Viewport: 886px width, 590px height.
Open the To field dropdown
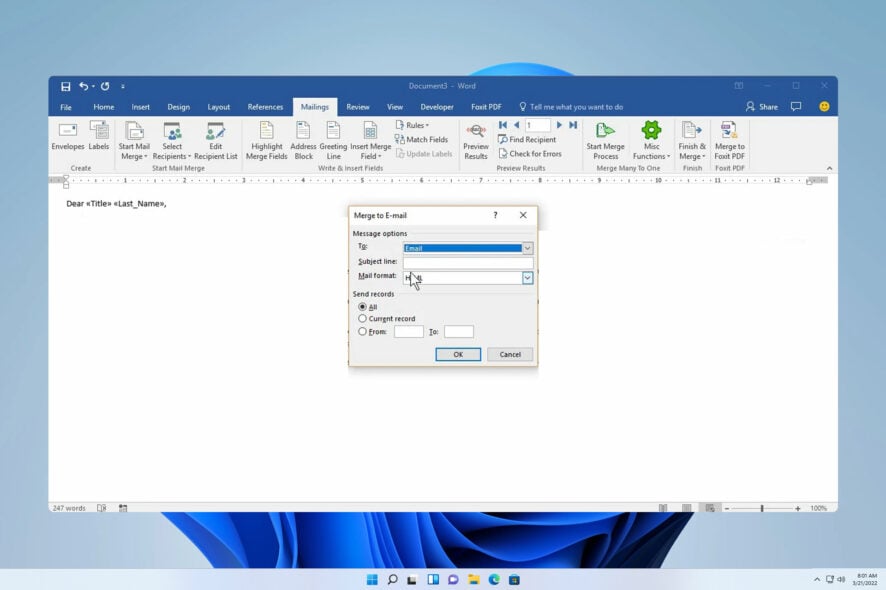point(527,248)
